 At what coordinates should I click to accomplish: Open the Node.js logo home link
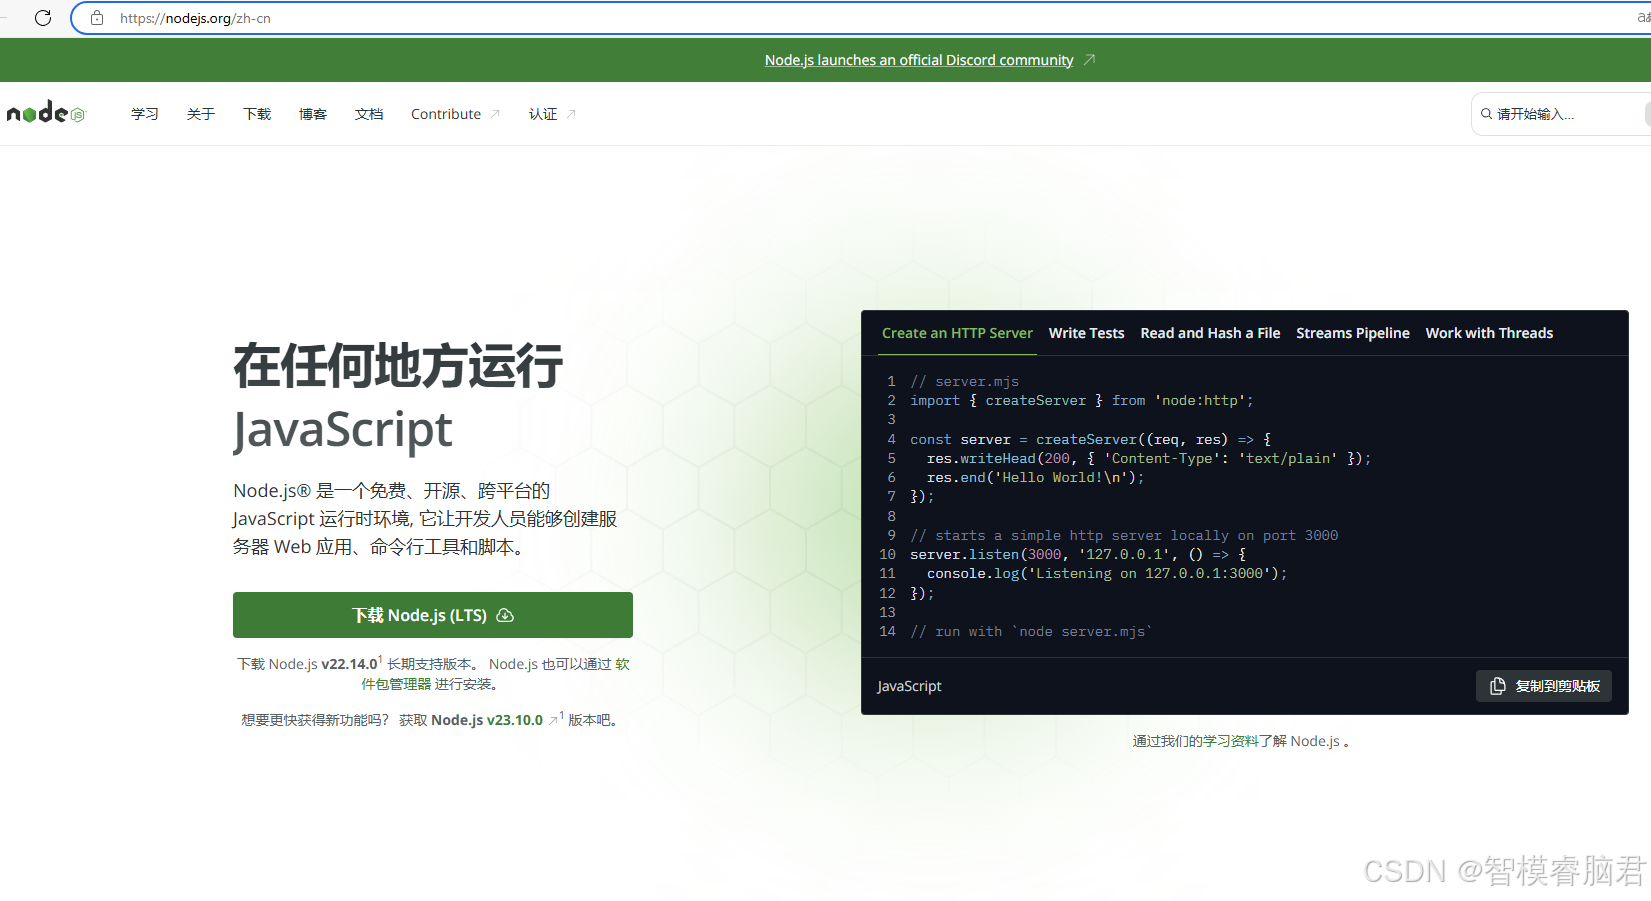(x=46, y=113)
